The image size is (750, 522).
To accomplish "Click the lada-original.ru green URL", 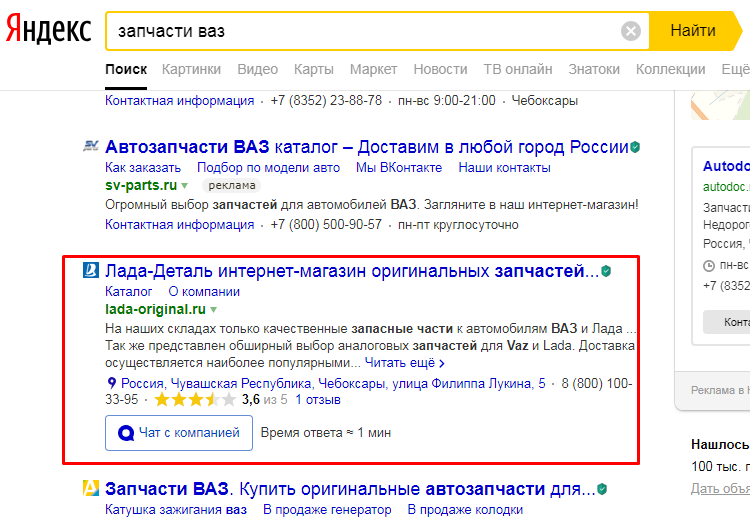I will (x=155, y=310).
